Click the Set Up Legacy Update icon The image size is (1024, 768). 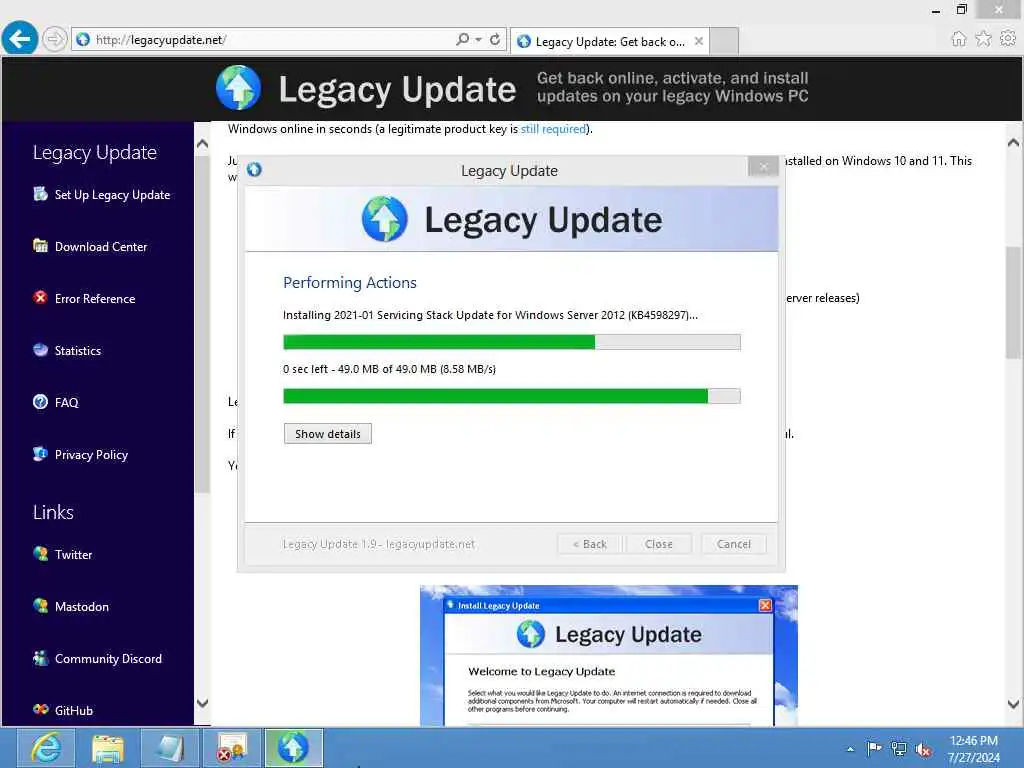[x=40, y=194]
